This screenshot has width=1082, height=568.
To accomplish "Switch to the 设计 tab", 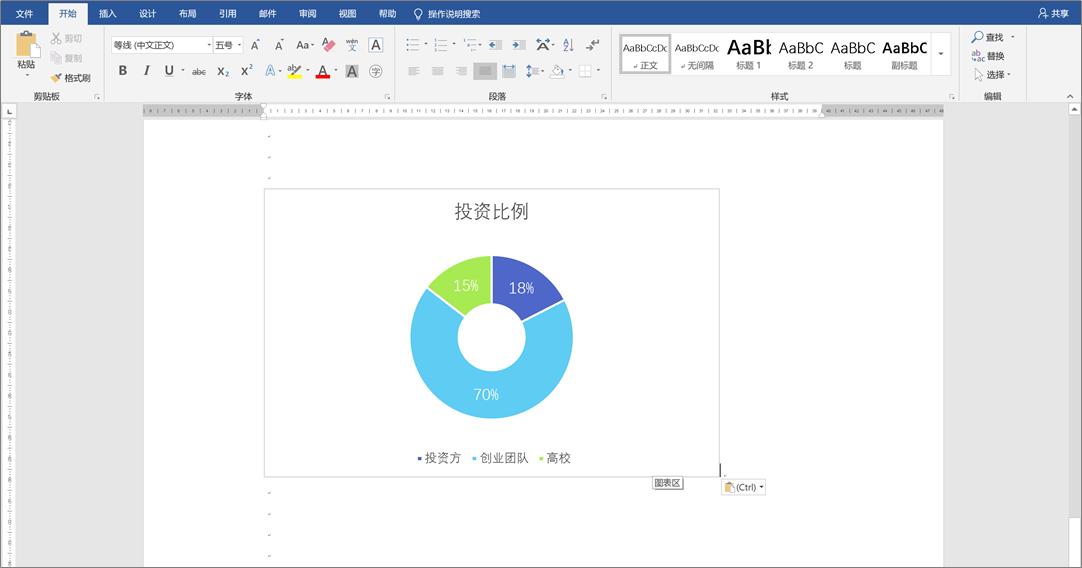I will click(x=148, y=14).
